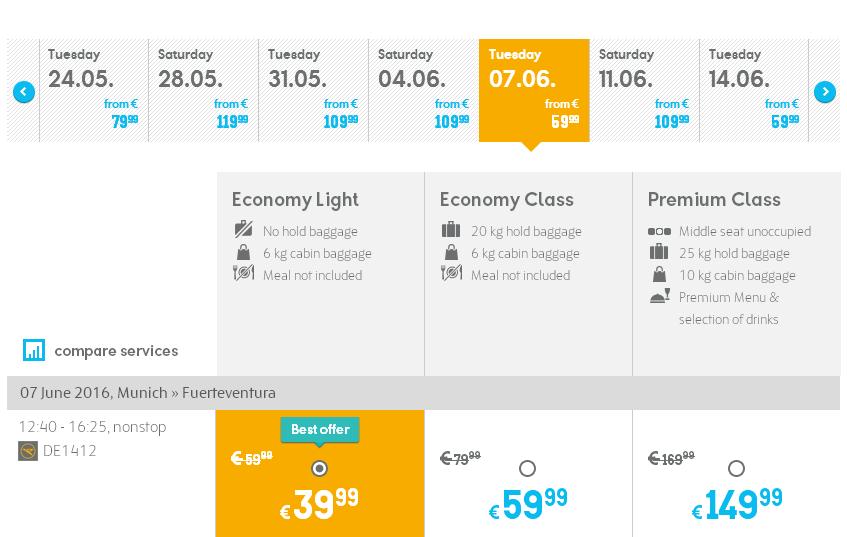Click the compare services chart icon
847x537 pixels.
(x=33, y=350)
